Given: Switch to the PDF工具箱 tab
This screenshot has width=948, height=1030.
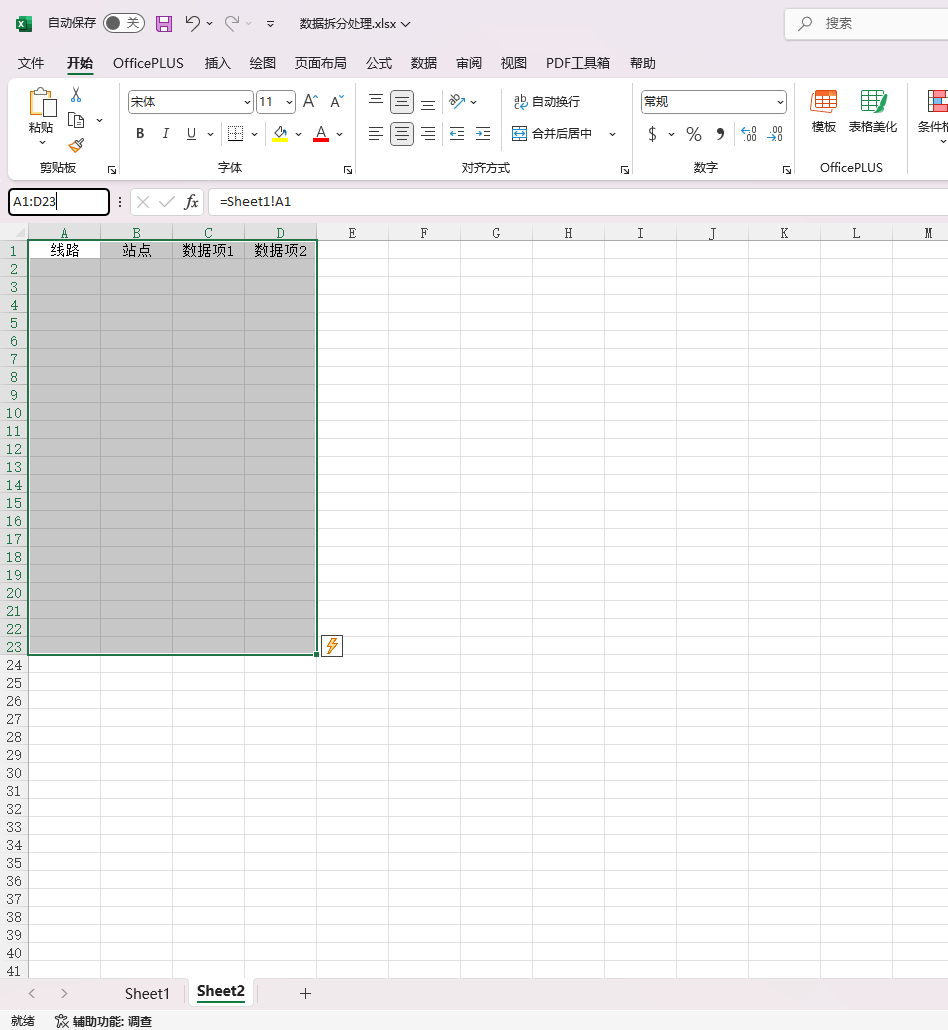Looking at the screenshot, I should point(577,63).
